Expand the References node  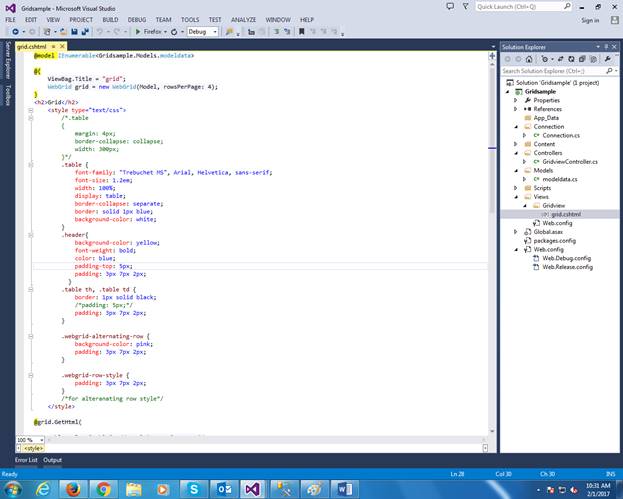click(x=516, y=108)
